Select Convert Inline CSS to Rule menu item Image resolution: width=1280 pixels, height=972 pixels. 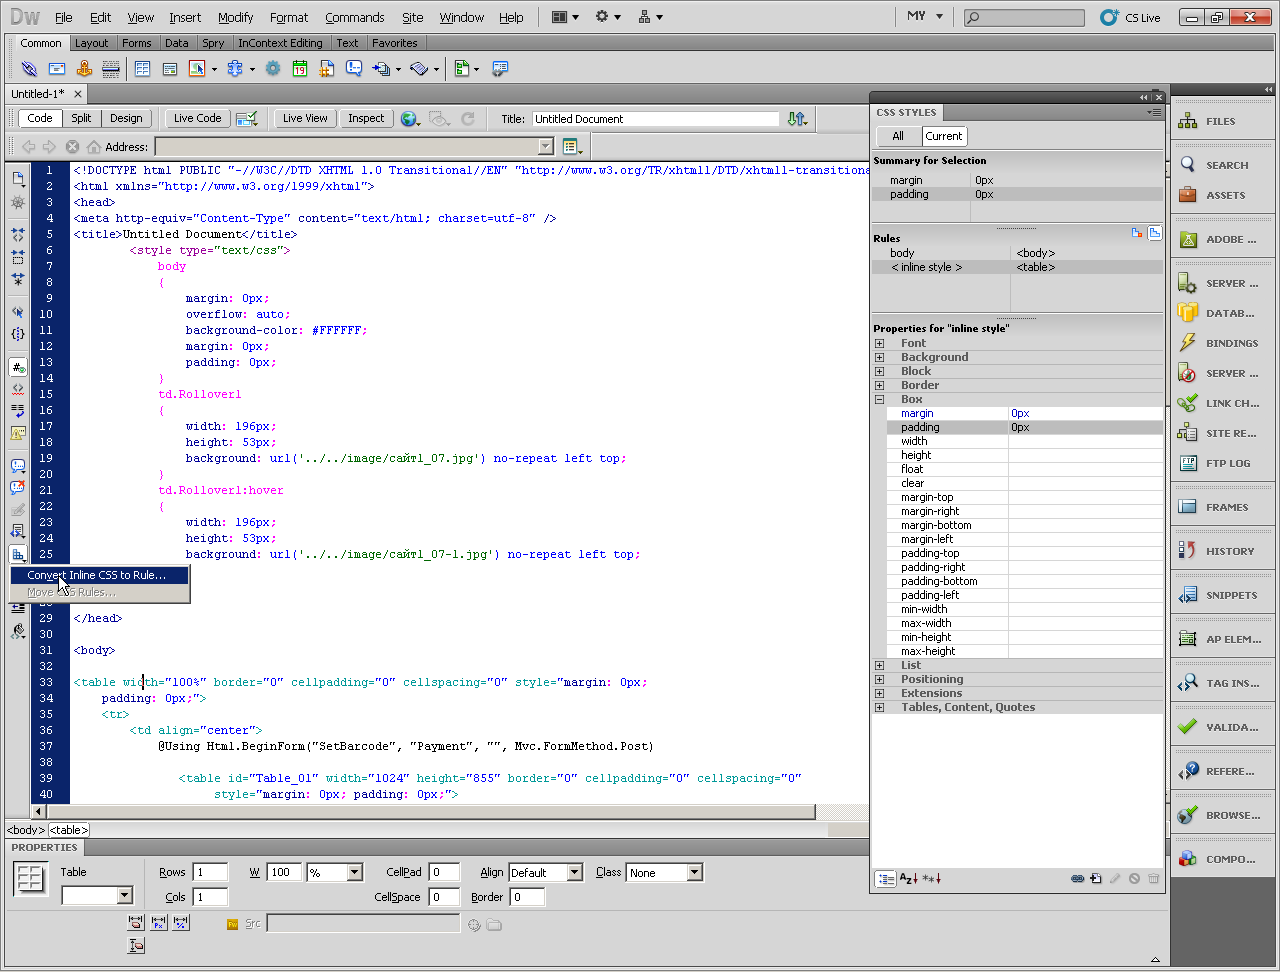[x=97, y=575]
